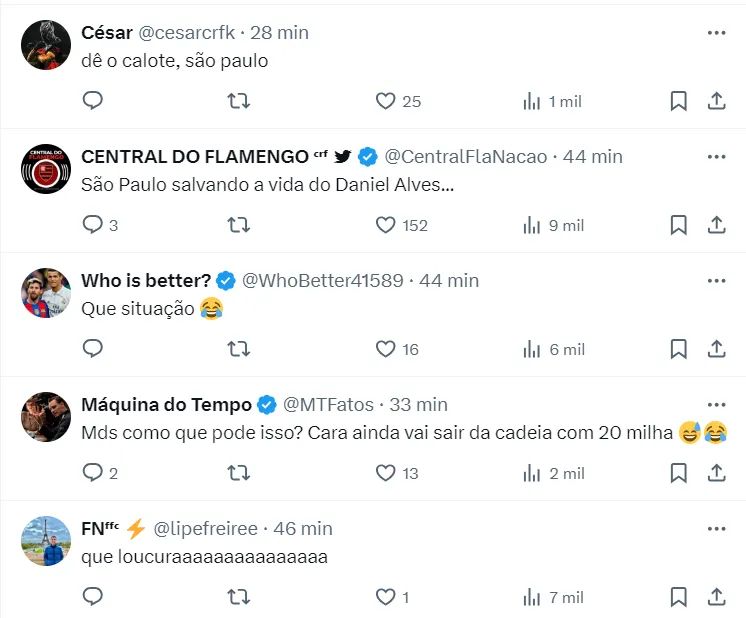746x618 pixels.
Task: Bookmark César's tweet
Action: coord(678,101)
